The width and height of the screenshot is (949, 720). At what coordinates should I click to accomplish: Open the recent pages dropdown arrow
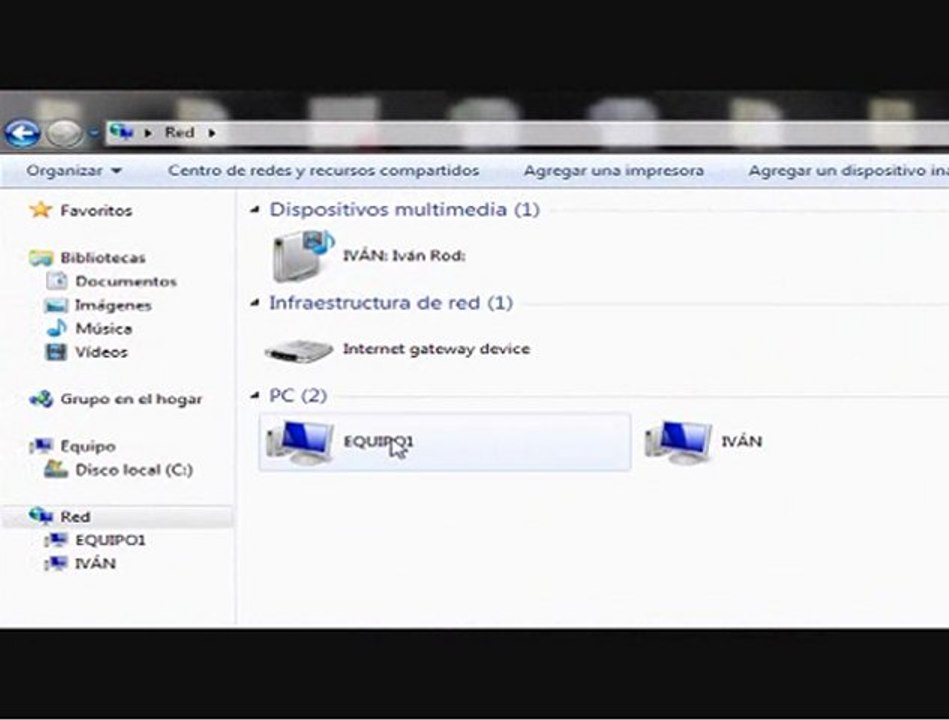[93, 133]
